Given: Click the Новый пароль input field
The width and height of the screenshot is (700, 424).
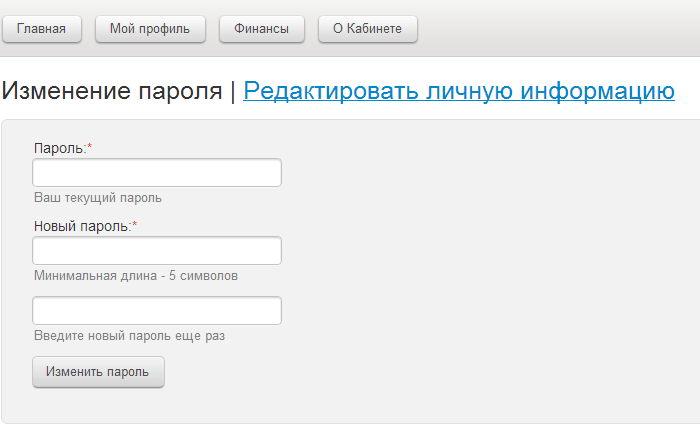Looking at the screenshot, I should [157, 251].
